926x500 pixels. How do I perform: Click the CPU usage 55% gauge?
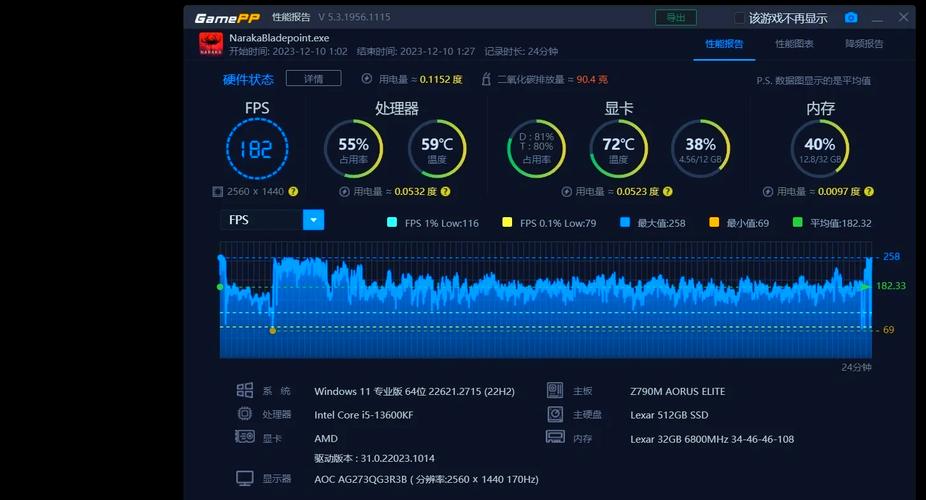click(353, 149)
